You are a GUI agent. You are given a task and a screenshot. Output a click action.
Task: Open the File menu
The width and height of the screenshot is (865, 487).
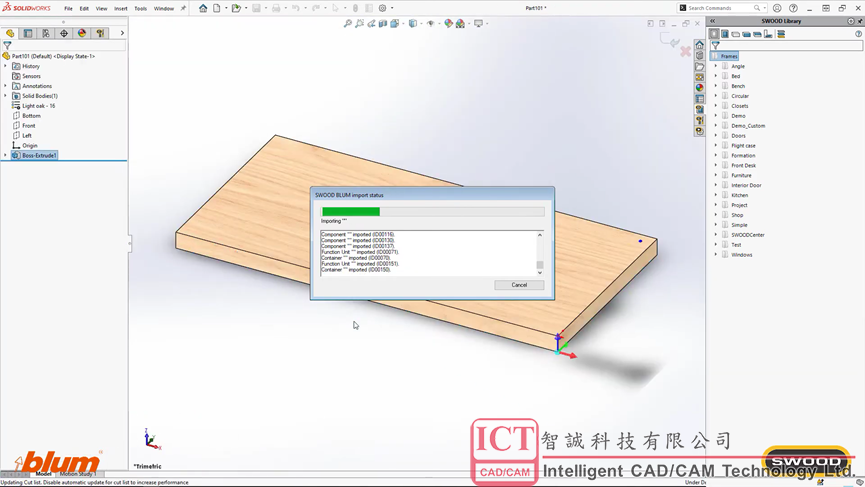coord(68,8)
